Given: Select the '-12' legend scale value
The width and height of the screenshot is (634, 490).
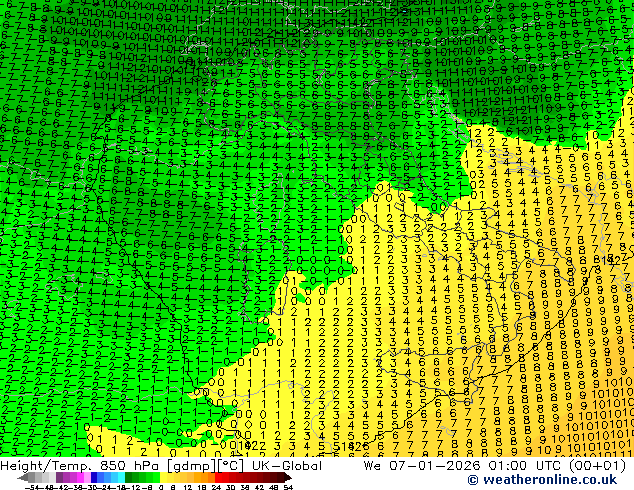Looking at the screenshot, I should click(133, 488).
